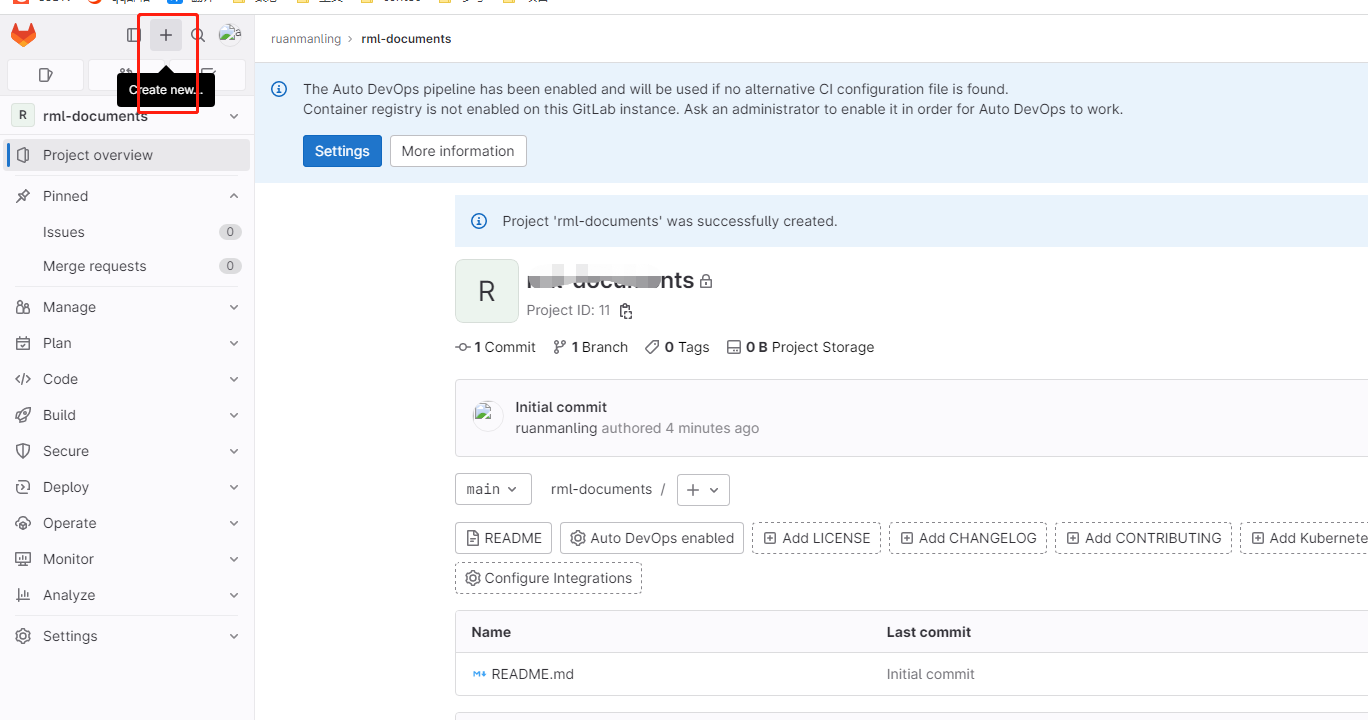
Task: Click the R project avatar in header
Action: pos(487,291)
